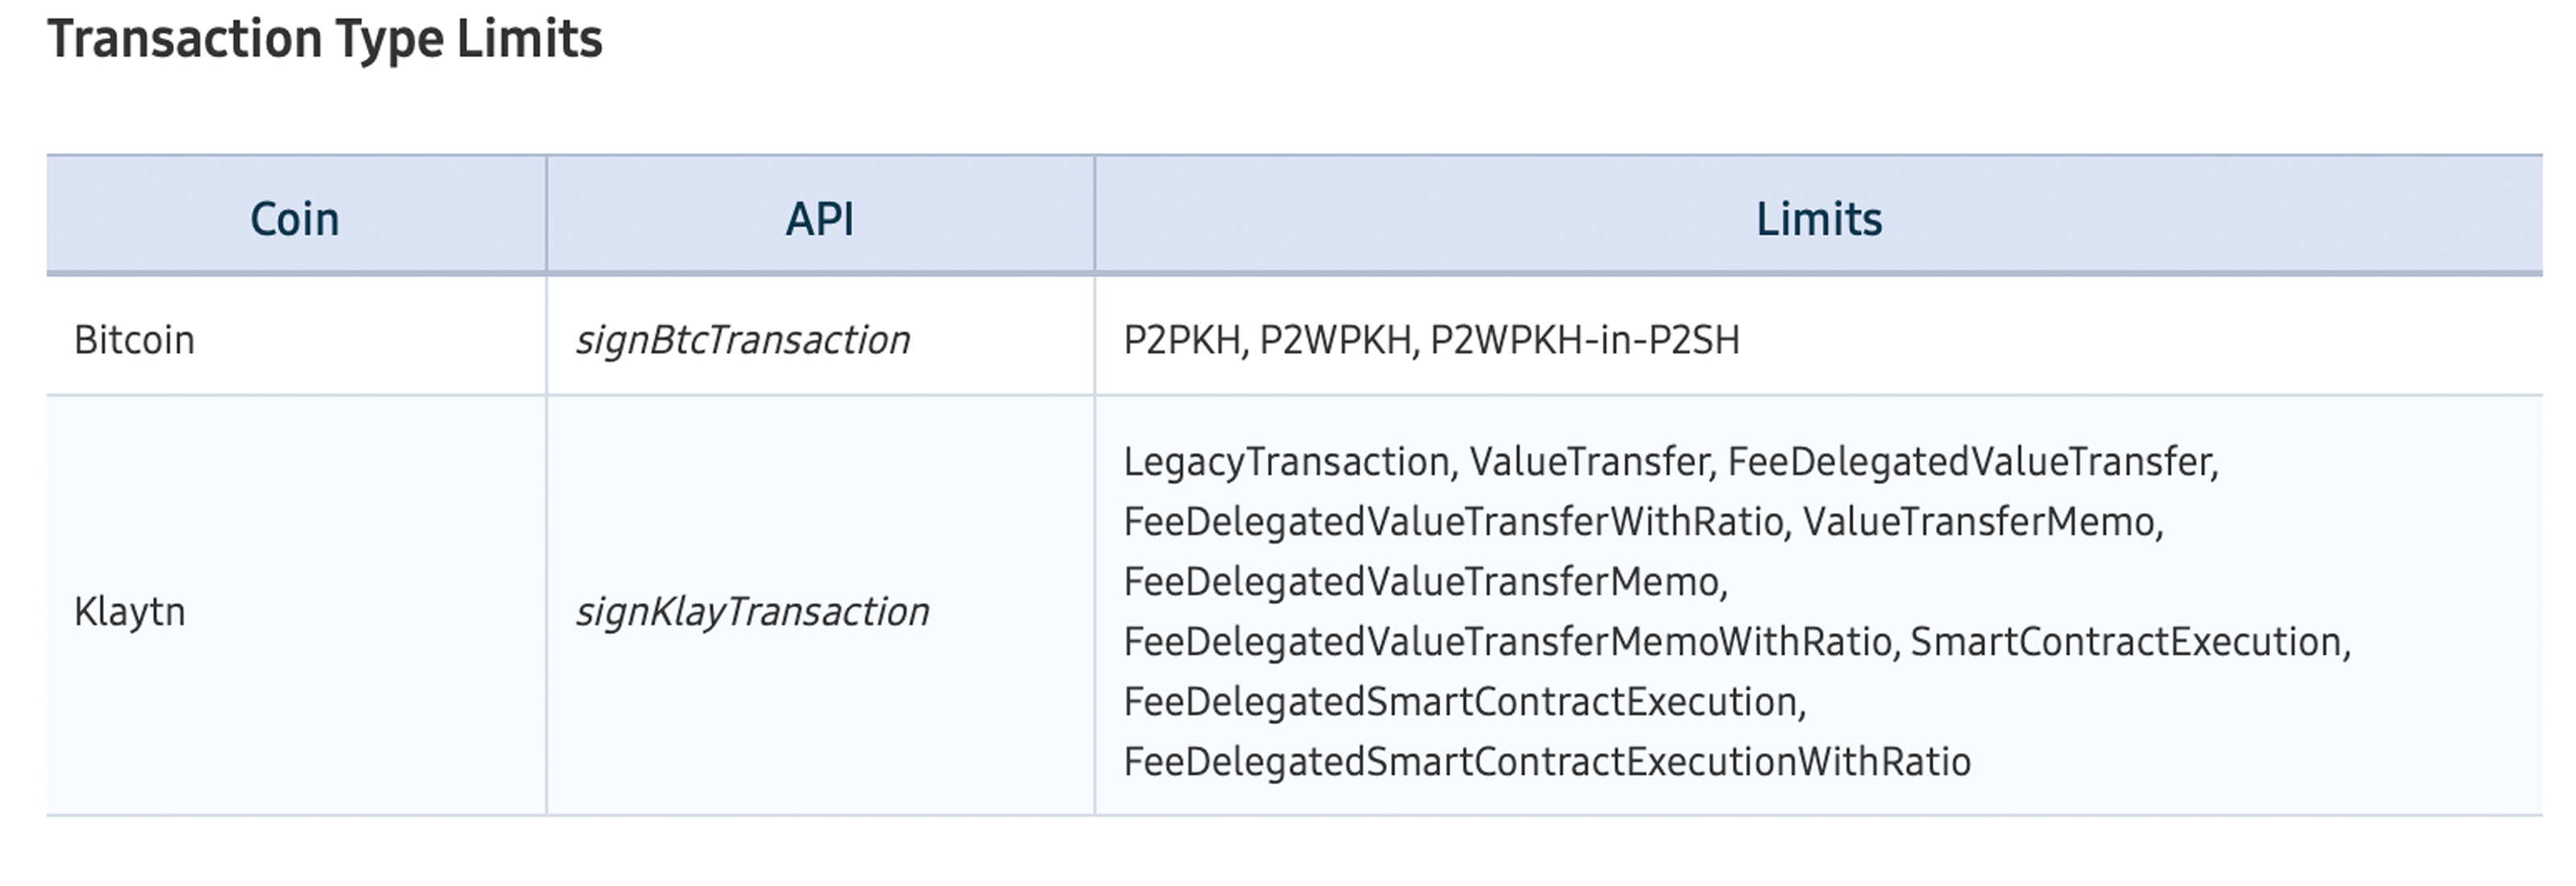Screen dimensions: 2576x886
Task: Click LegacyTransaction in Klaytn limits
Action: click(x=1287, y=462)
